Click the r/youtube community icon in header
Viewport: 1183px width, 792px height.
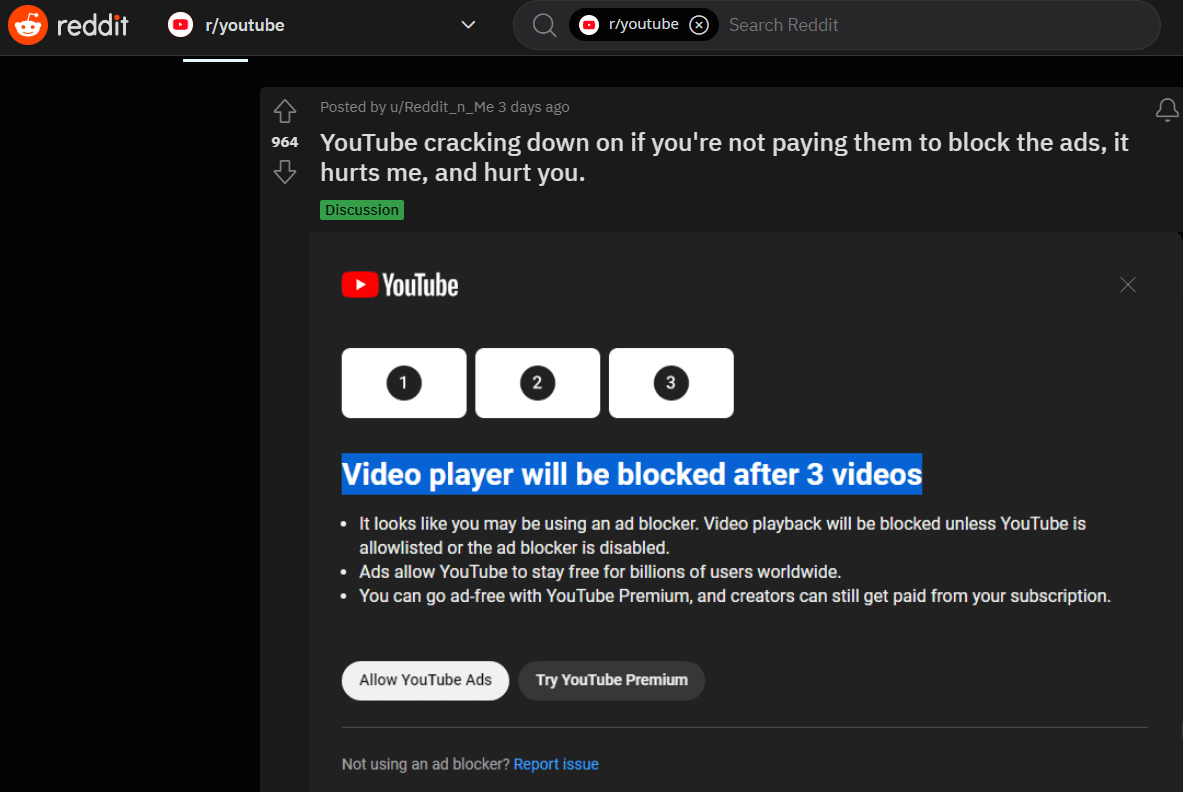tap(180, 25)
